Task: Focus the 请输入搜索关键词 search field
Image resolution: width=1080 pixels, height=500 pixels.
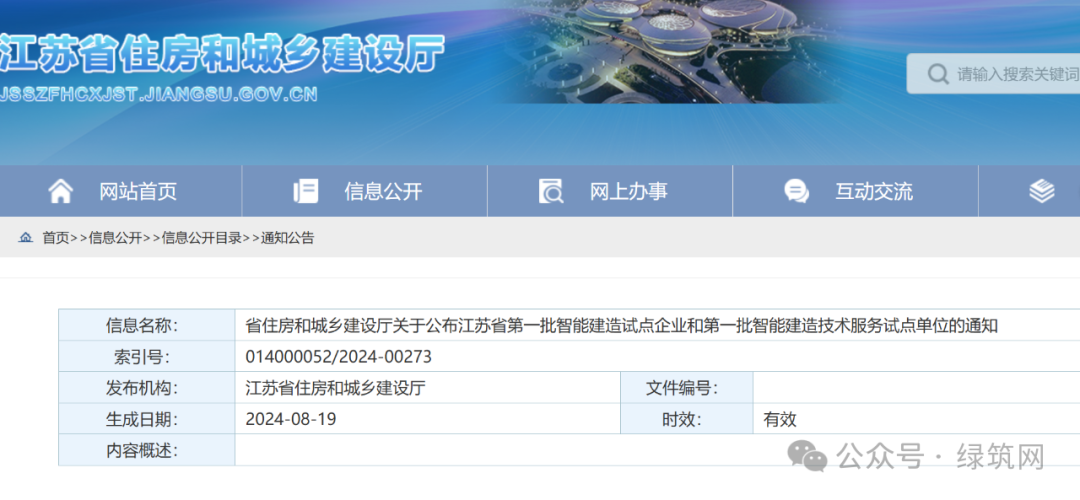Action: click(994, 74)
